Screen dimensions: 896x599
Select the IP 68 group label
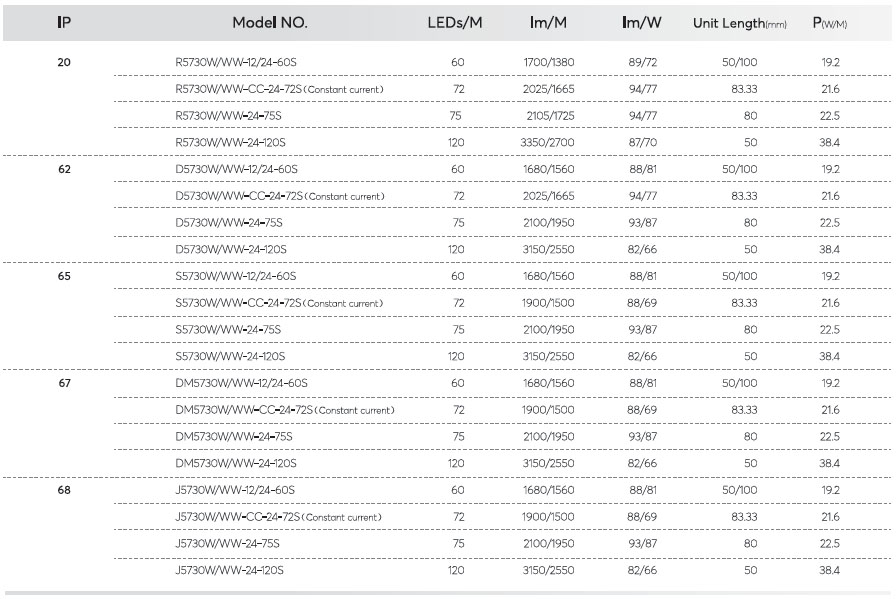coord(64,490)
